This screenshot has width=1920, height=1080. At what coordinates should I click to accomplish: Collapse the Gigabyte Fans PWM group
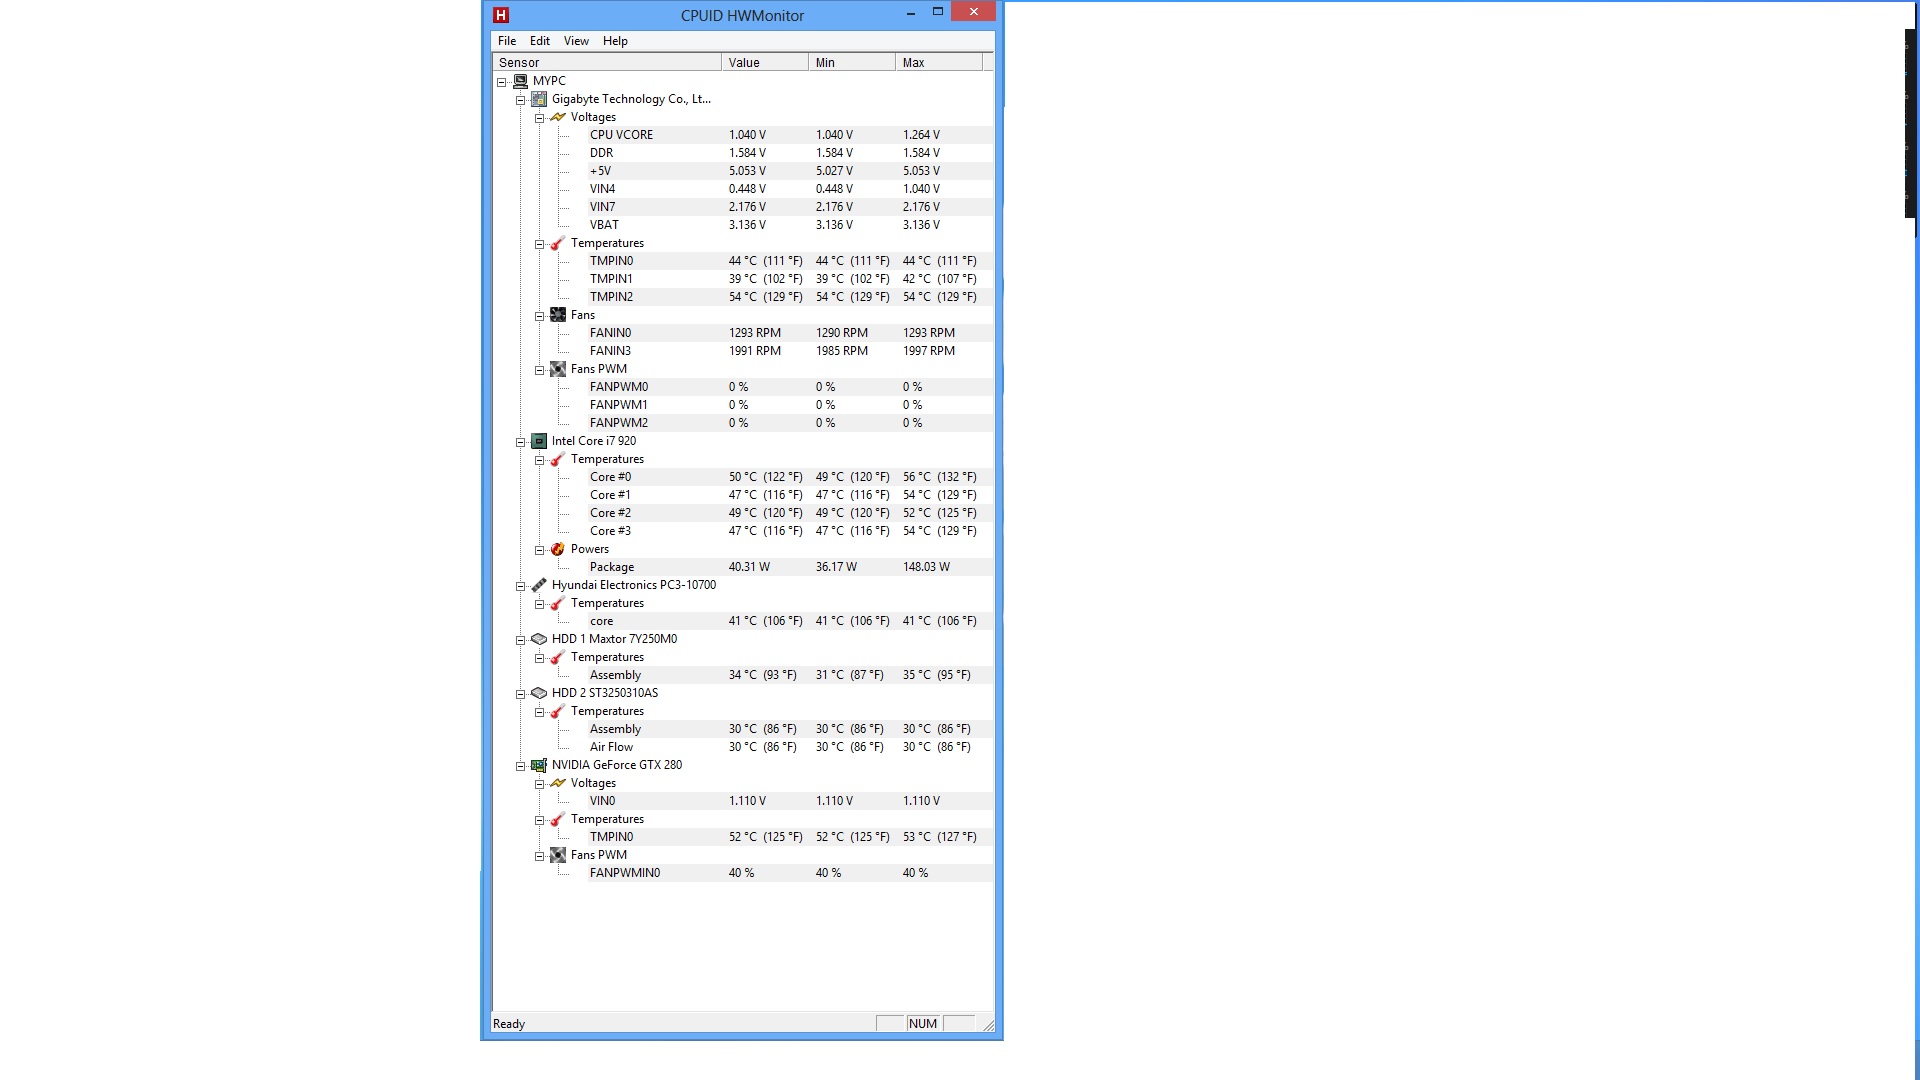tap(540, 370)
